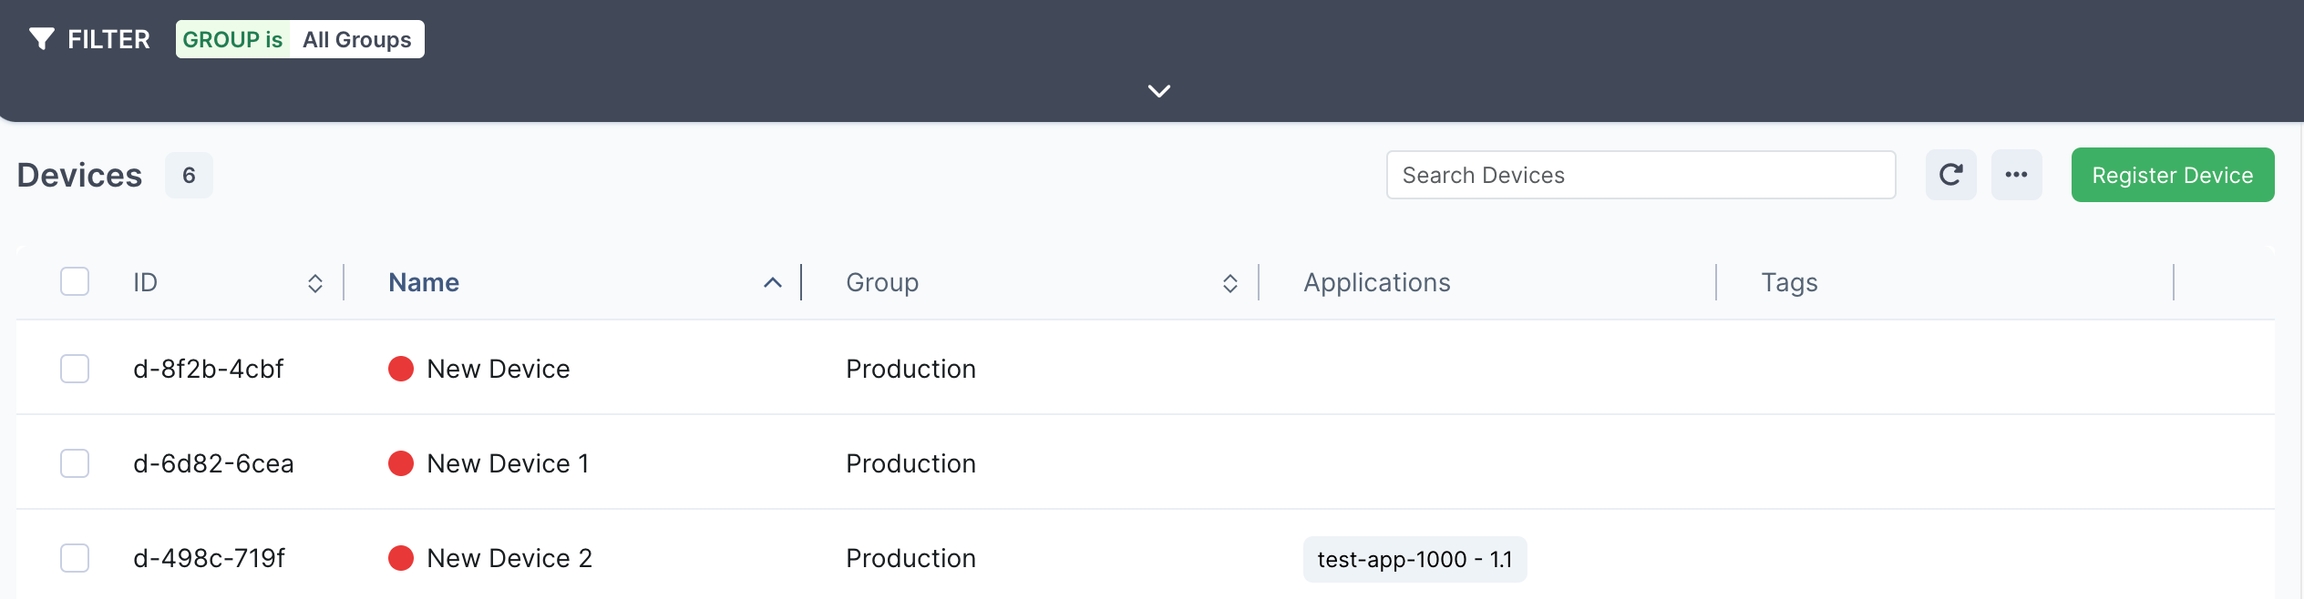Viewport: 2304px width, 599px height.
Task: Tick the checkbox for device d-498c-719f
Action: (75, 558)
